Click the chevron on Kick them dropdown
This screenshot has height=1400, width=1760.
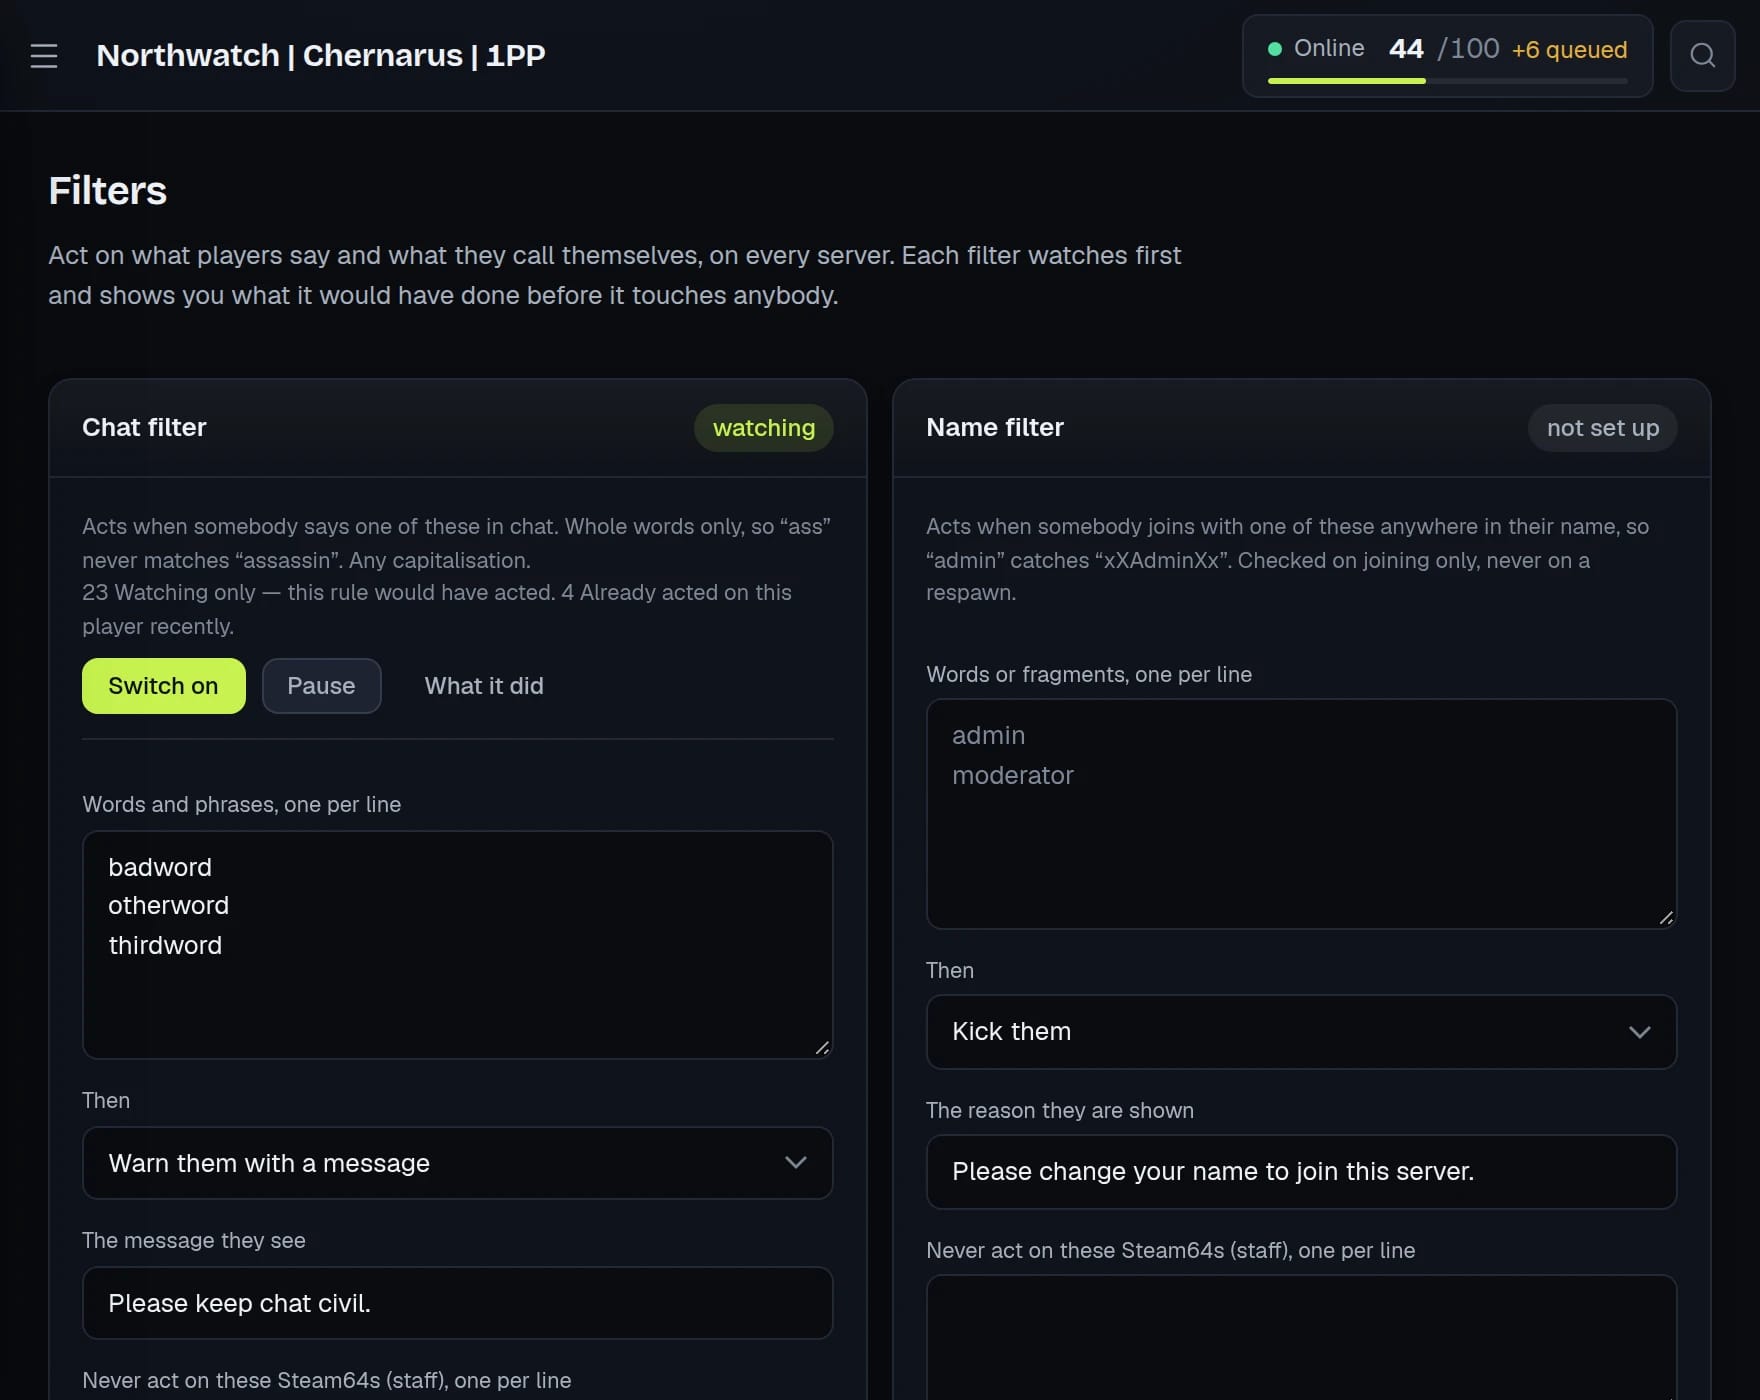(1639, 1032)
